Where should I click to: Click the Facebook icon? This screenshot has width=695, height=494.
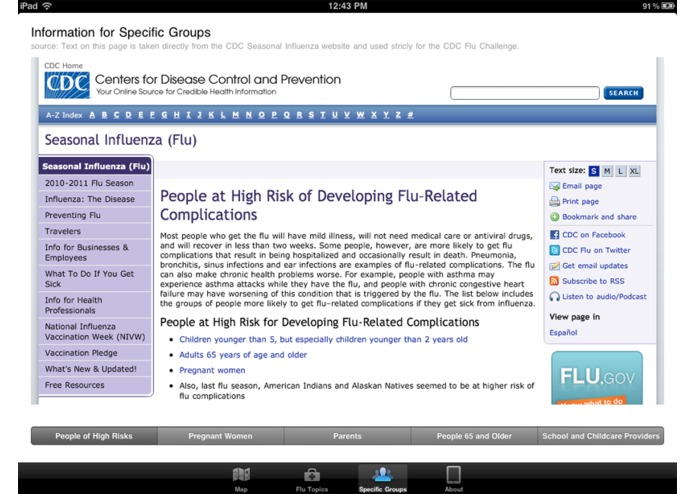(554, 235)
